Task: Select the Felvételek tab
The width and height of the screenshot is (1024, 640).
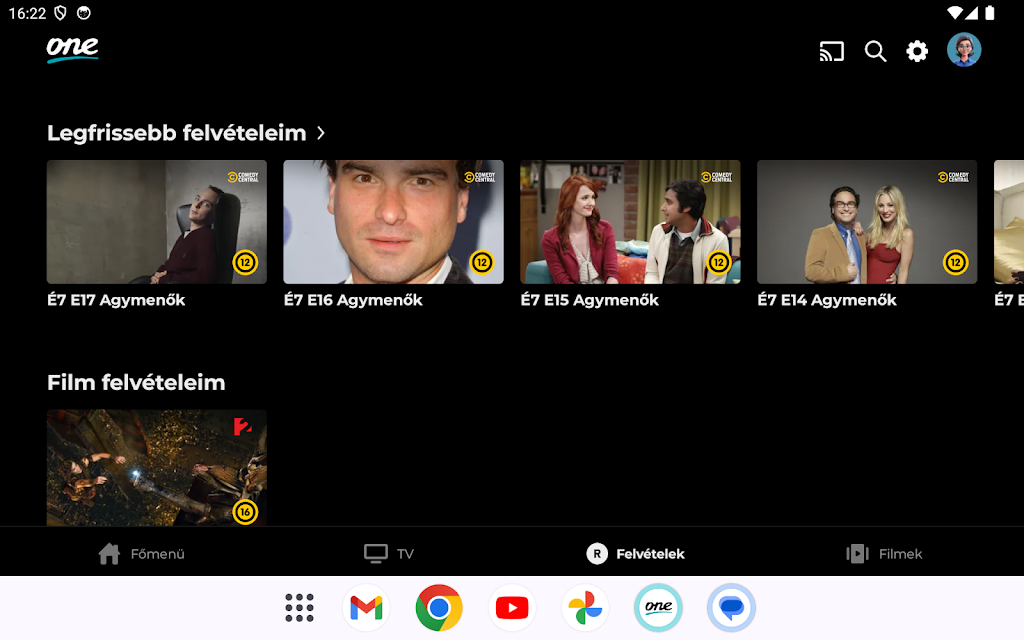Action: [x=636, y=553]
